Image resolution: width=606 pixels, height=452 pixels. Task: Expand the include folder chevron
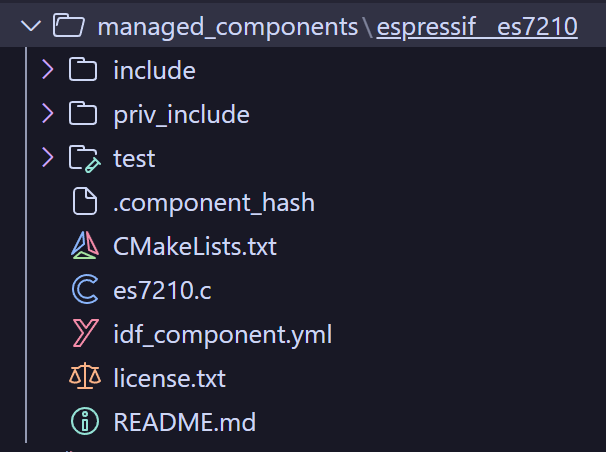point(46,70)
